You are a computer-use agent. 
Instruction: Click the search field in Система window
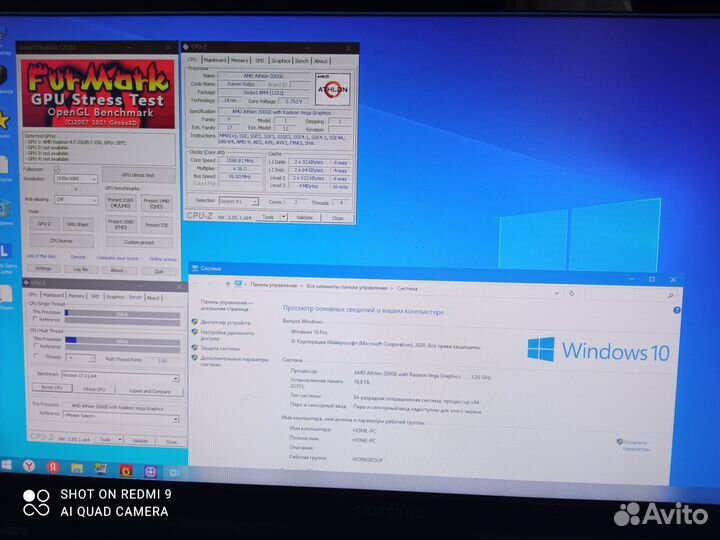pyautogui.click(x=628, y=296)
